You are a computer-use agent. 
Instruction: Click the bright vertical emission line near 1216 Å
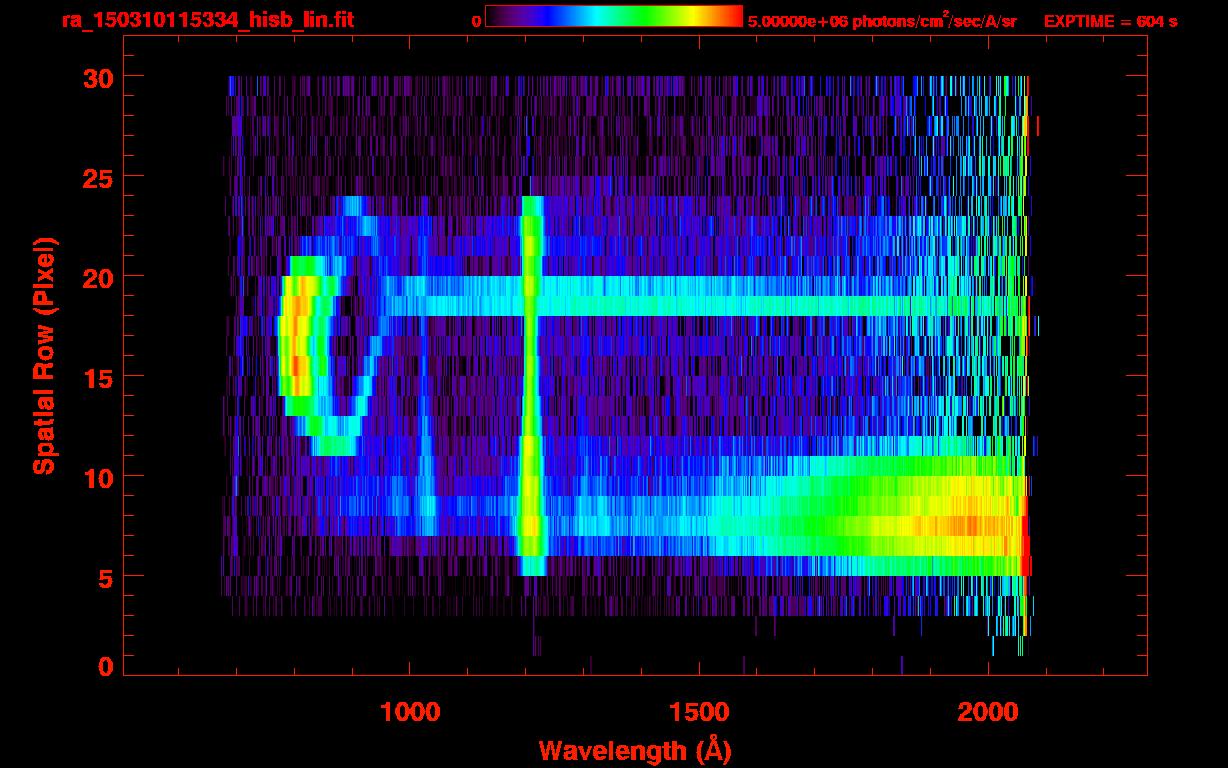pos(532,386)
